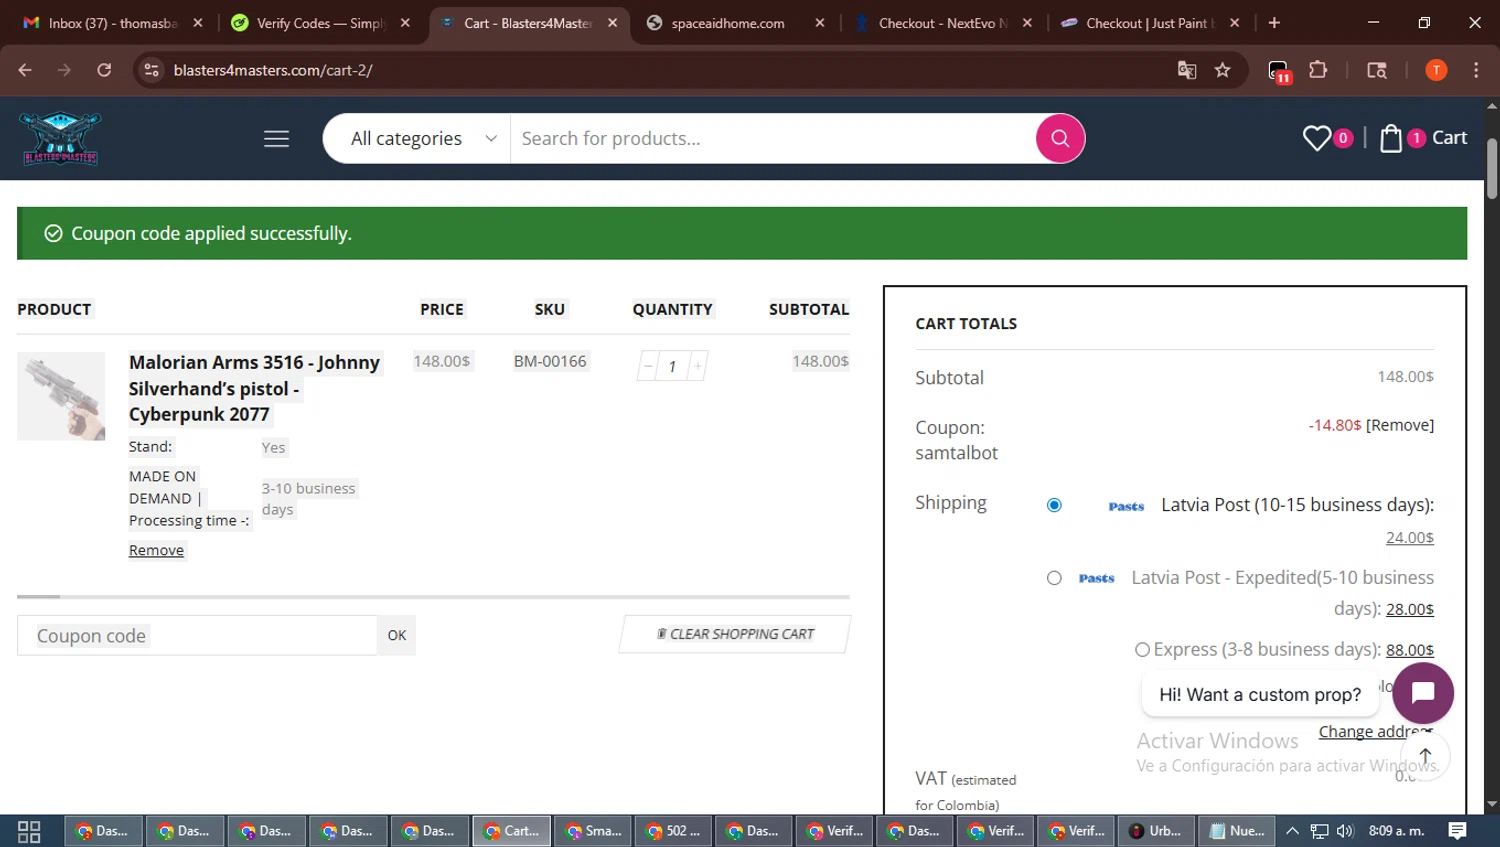Viewport: 1500px width, 847px height.
Task: Click the Blasters4Masters site logo
Action: 61,138
